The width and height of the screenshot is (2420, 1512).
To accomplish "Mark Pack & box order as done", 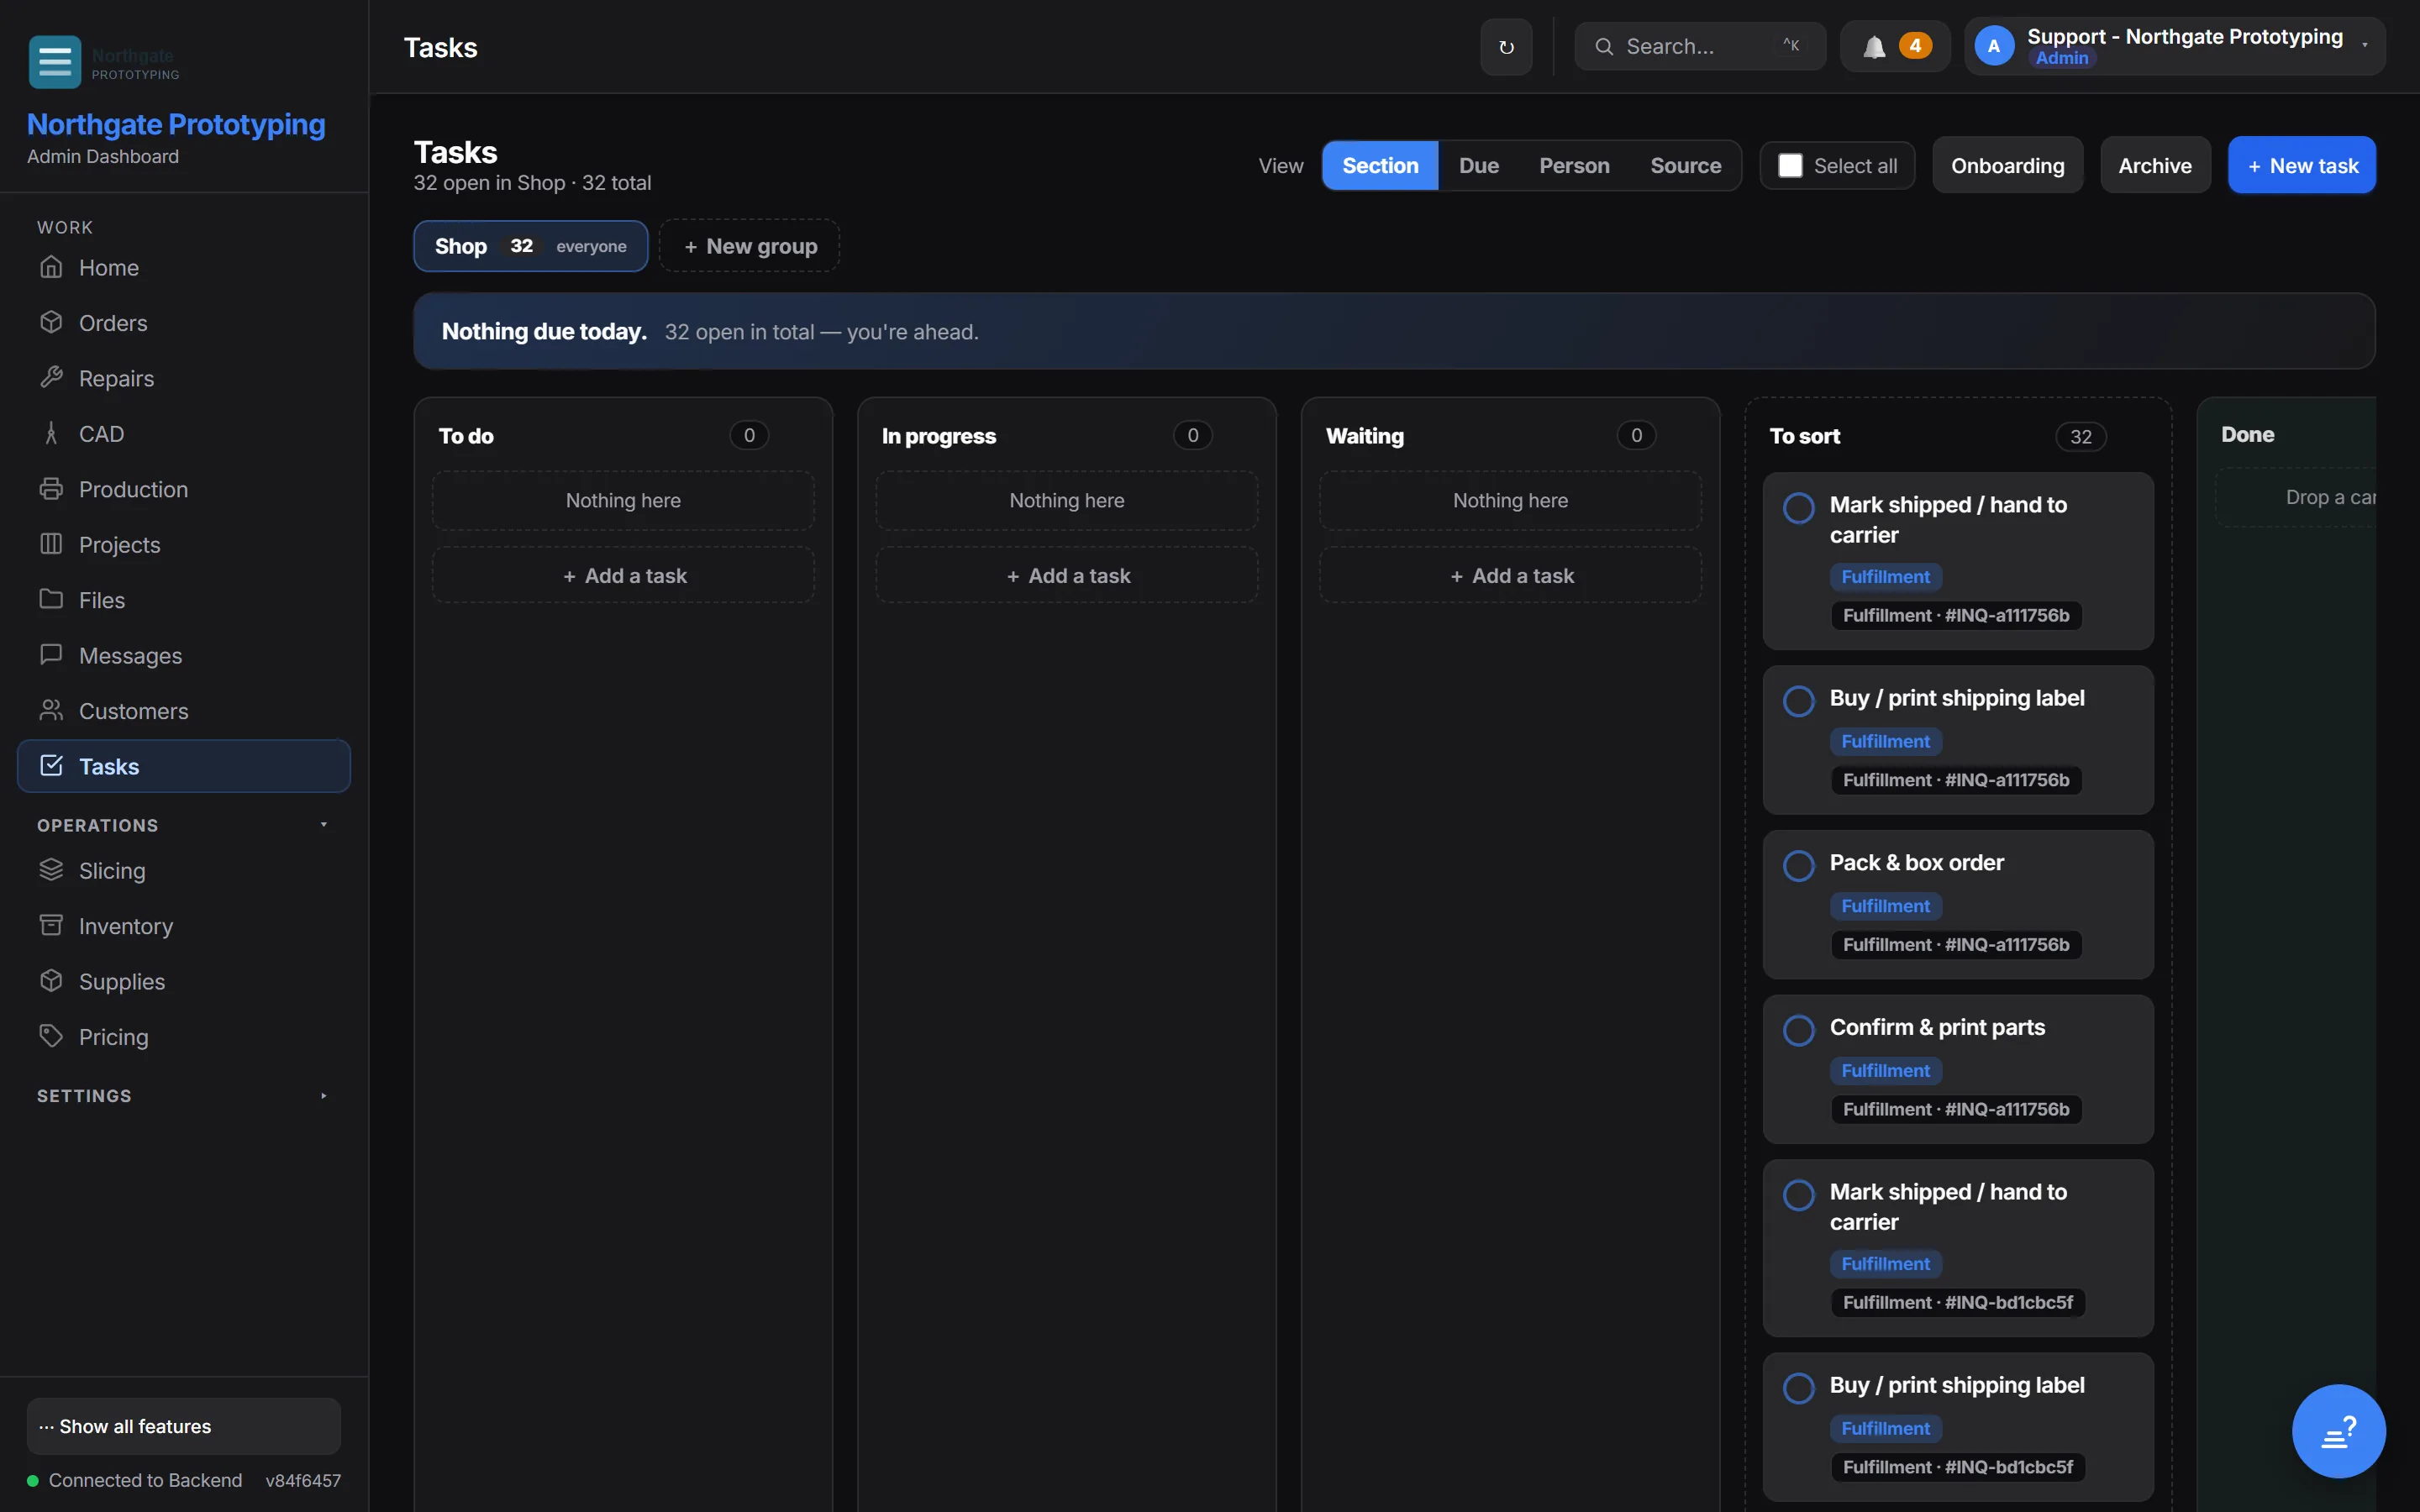I will pyautogui.click(x=1798, y=866).
